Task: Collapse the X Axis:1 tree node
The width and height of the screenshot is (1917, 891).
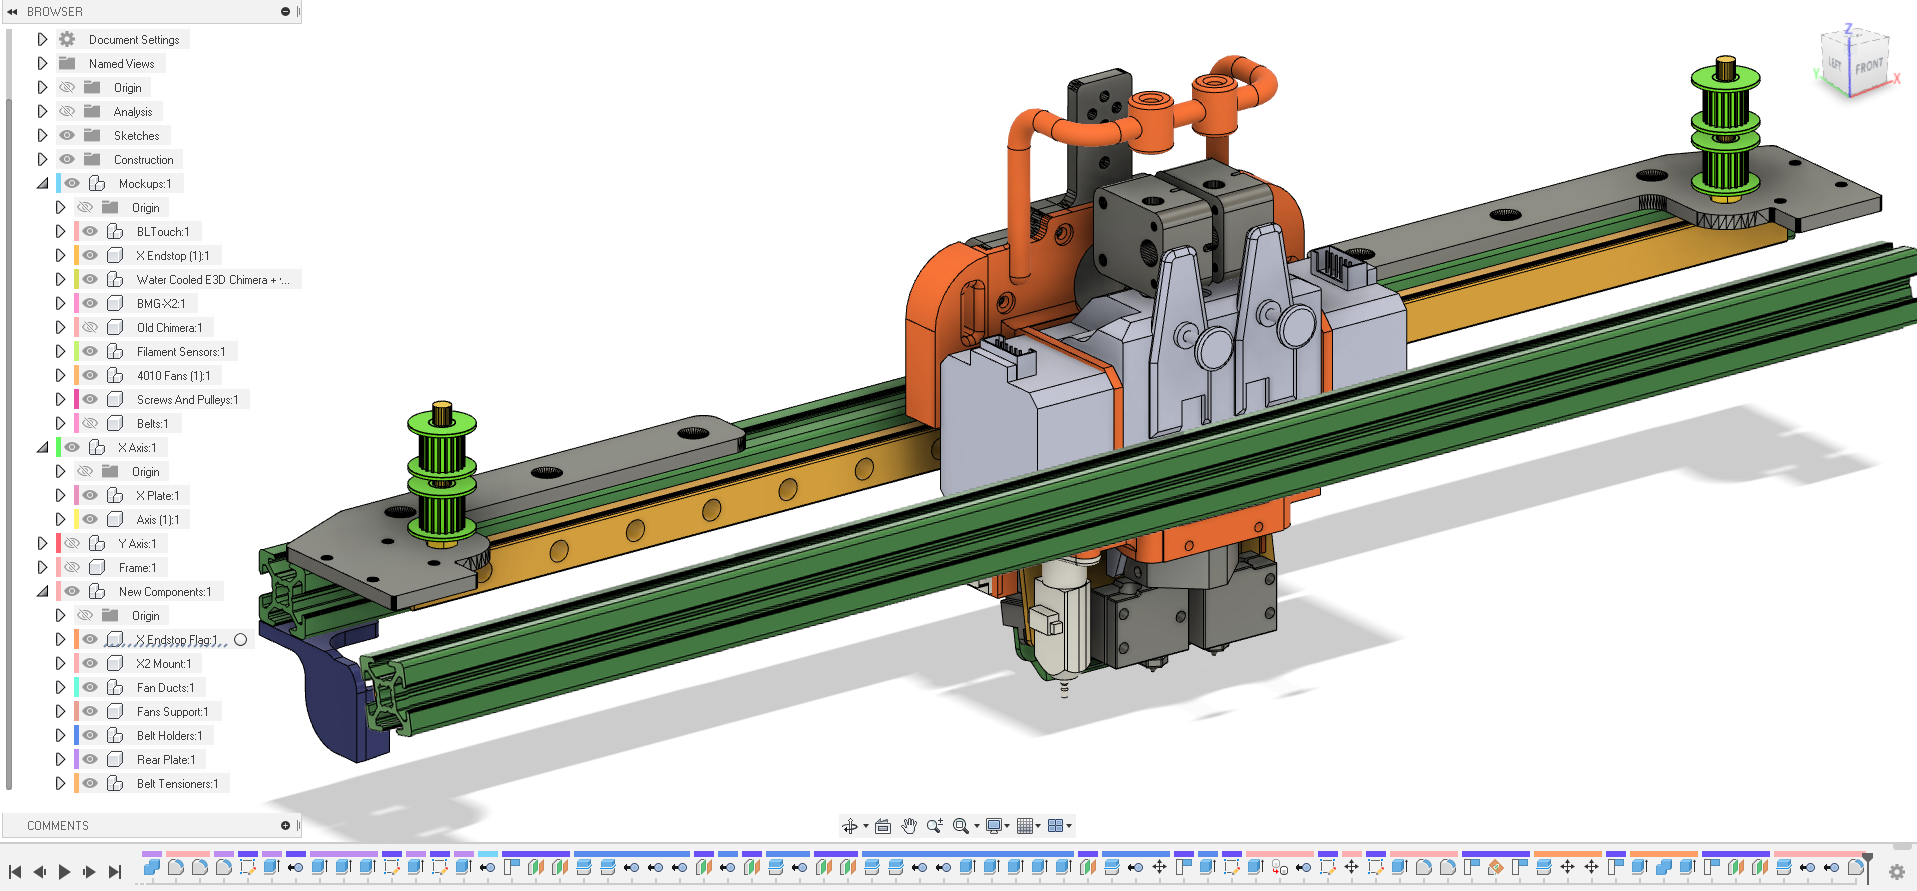Action: [x=42, y=448]
